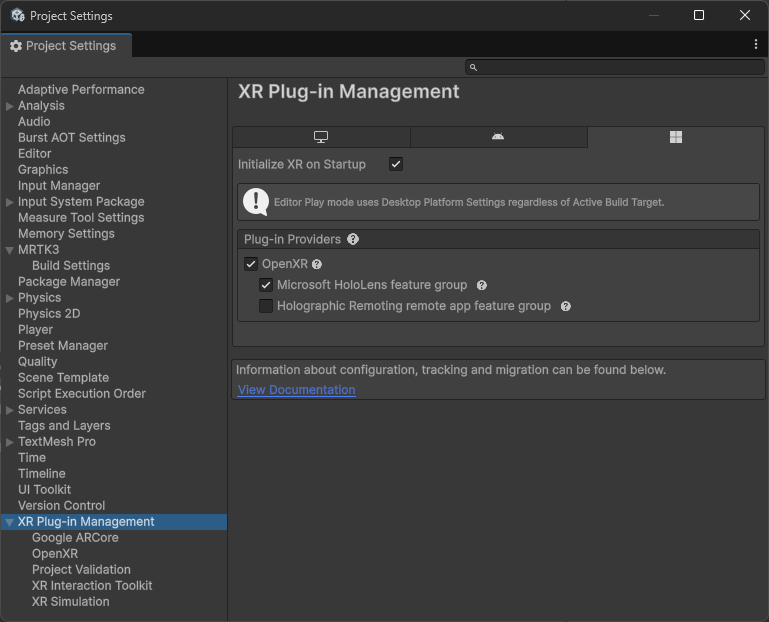Collapse the XR Plug-in Management tree
769x622 pixels.
pyautogui.click(x=10, y=522)
